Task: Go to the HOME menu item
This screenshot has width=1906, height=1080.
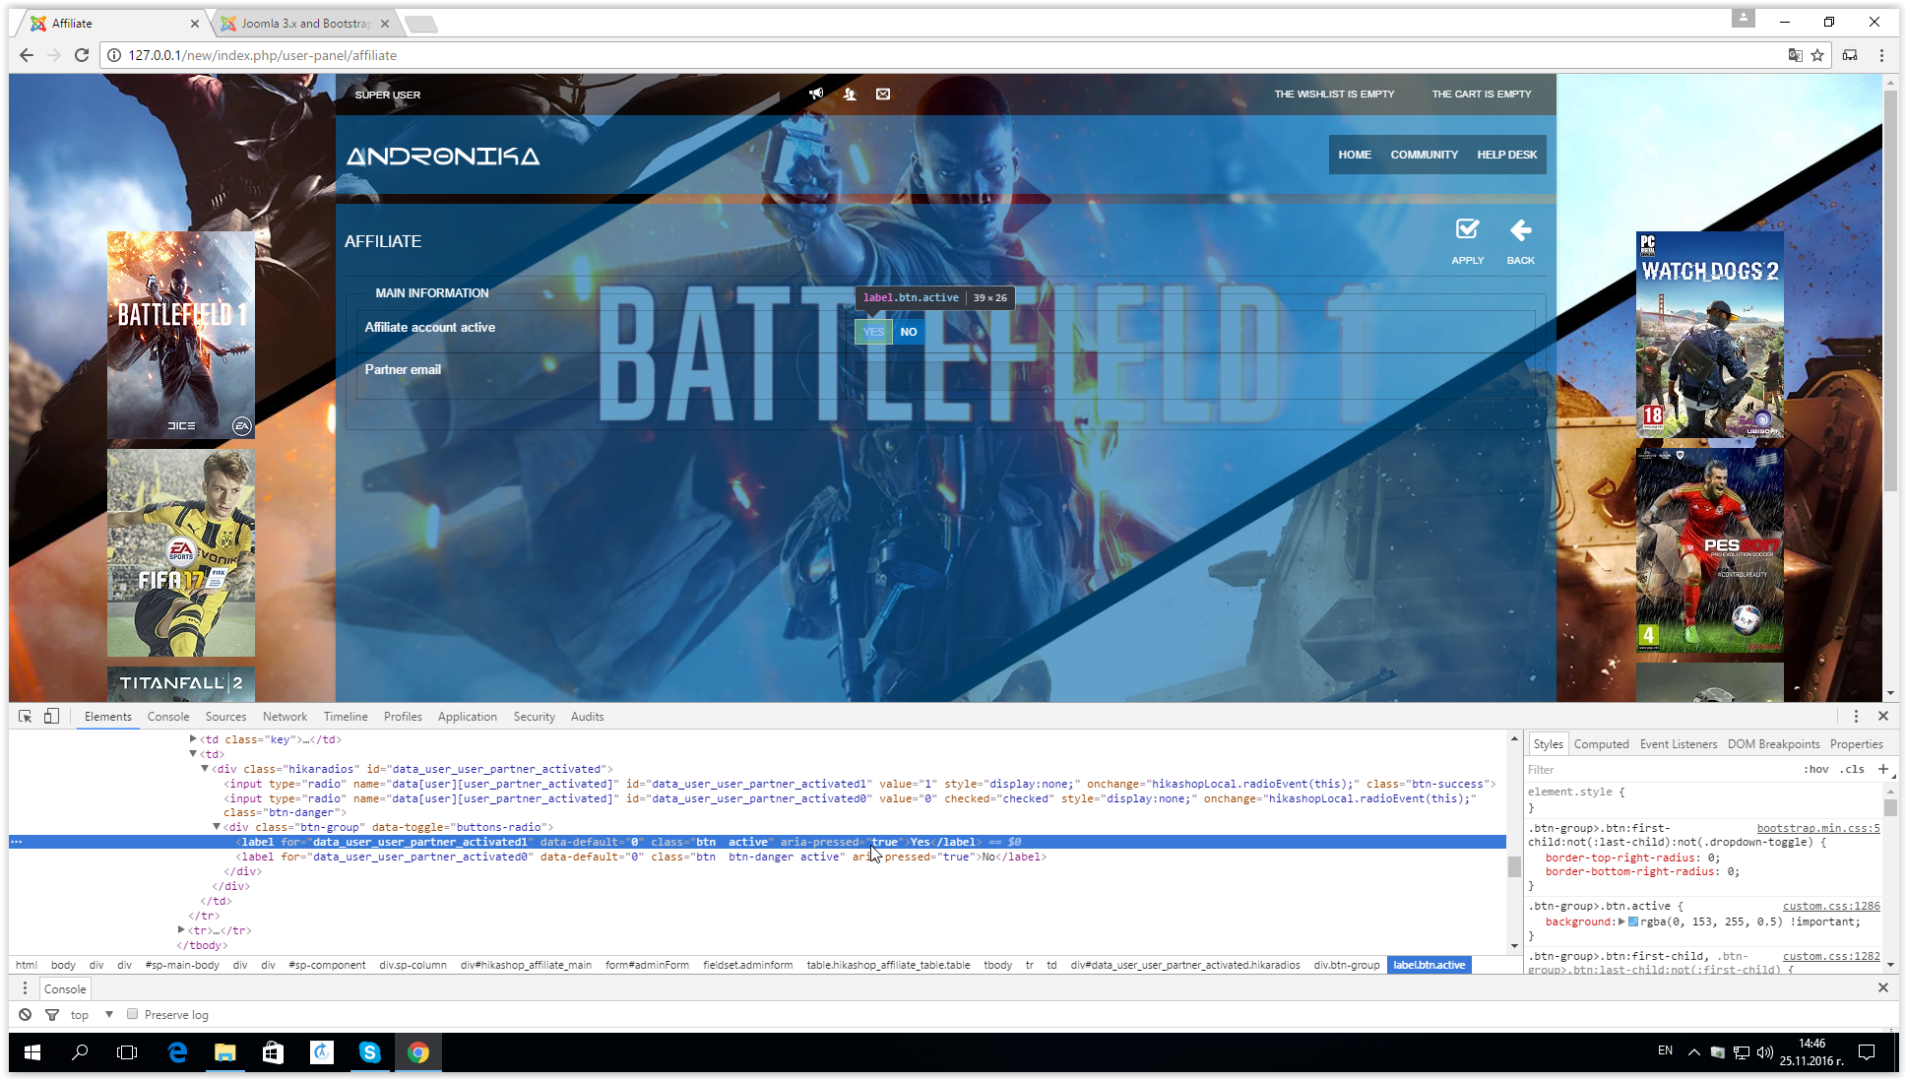Action: pyautogui.click(x=1355, y=155)
